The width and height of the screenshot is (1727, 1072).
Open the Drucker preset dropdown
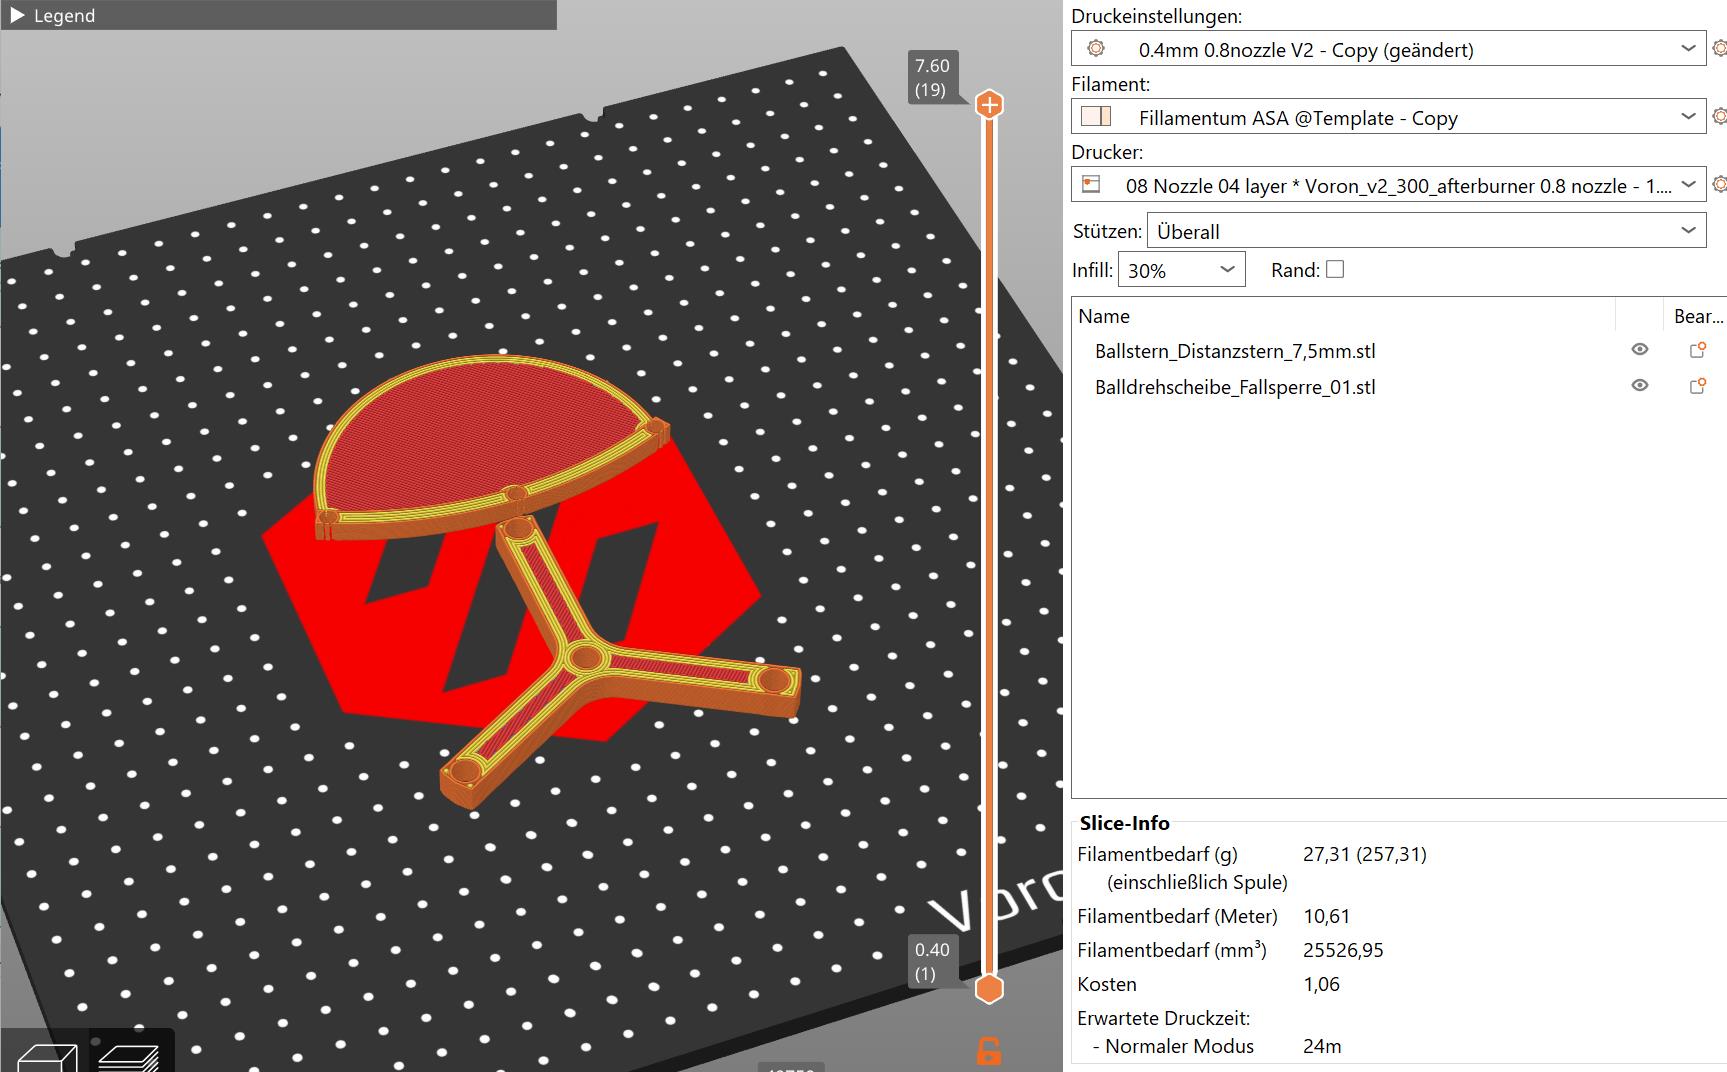1389,185
